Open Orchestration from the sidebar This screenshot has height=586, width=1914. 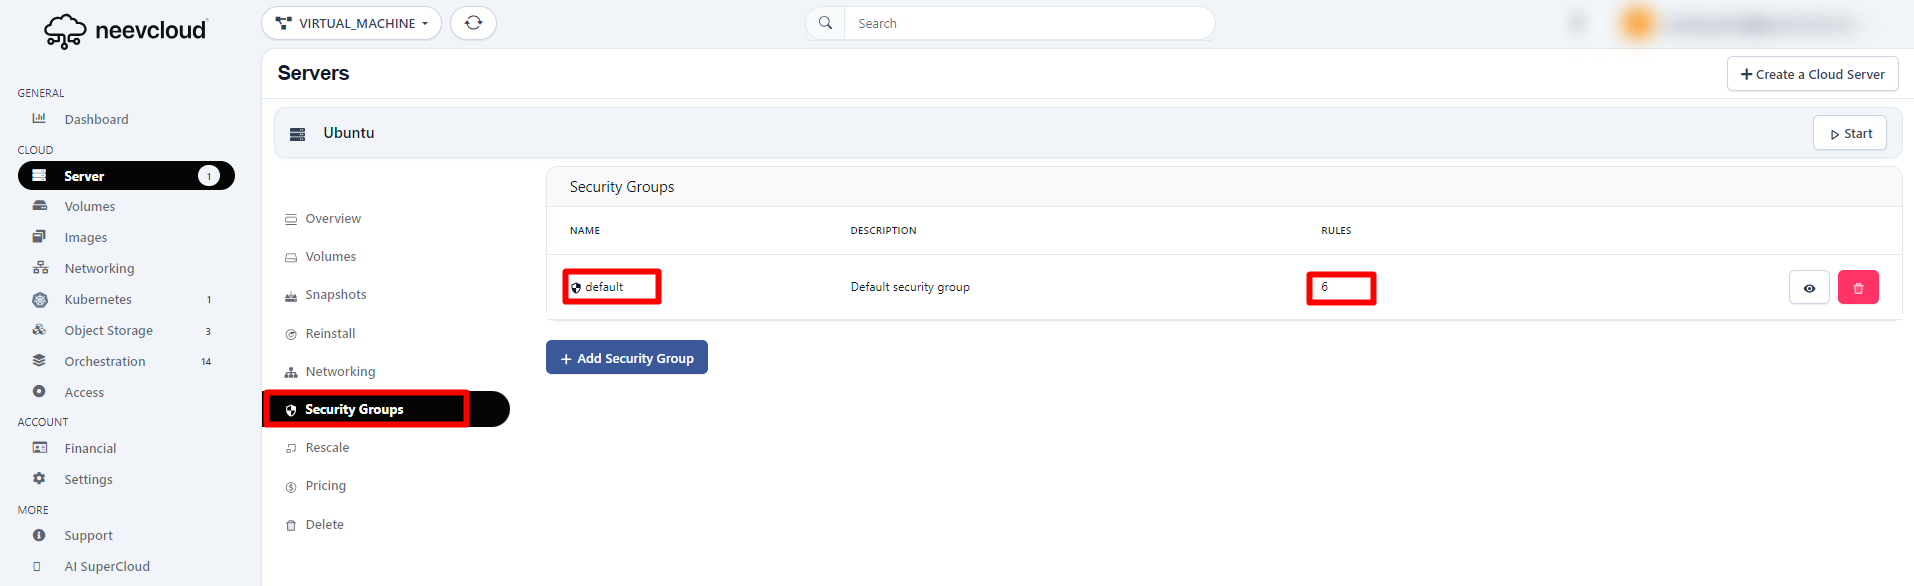click(x=105, y=361)
